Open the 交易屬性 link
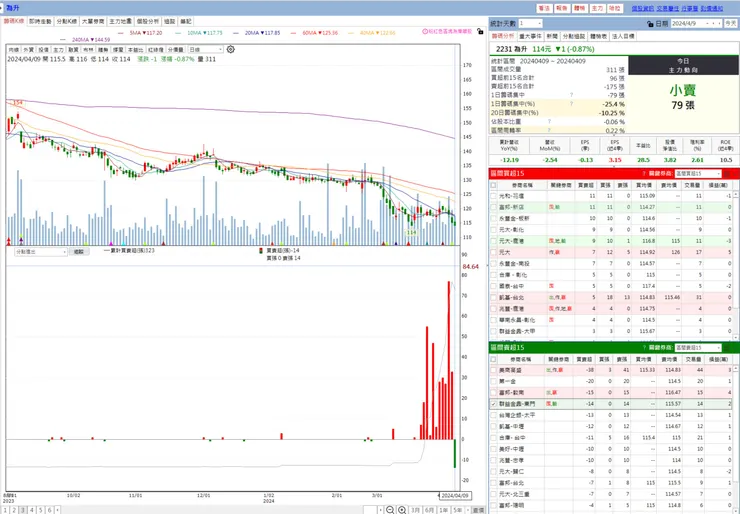Viewport: 740px width, 514px height. pyautogui.click(x=668, y=8)
